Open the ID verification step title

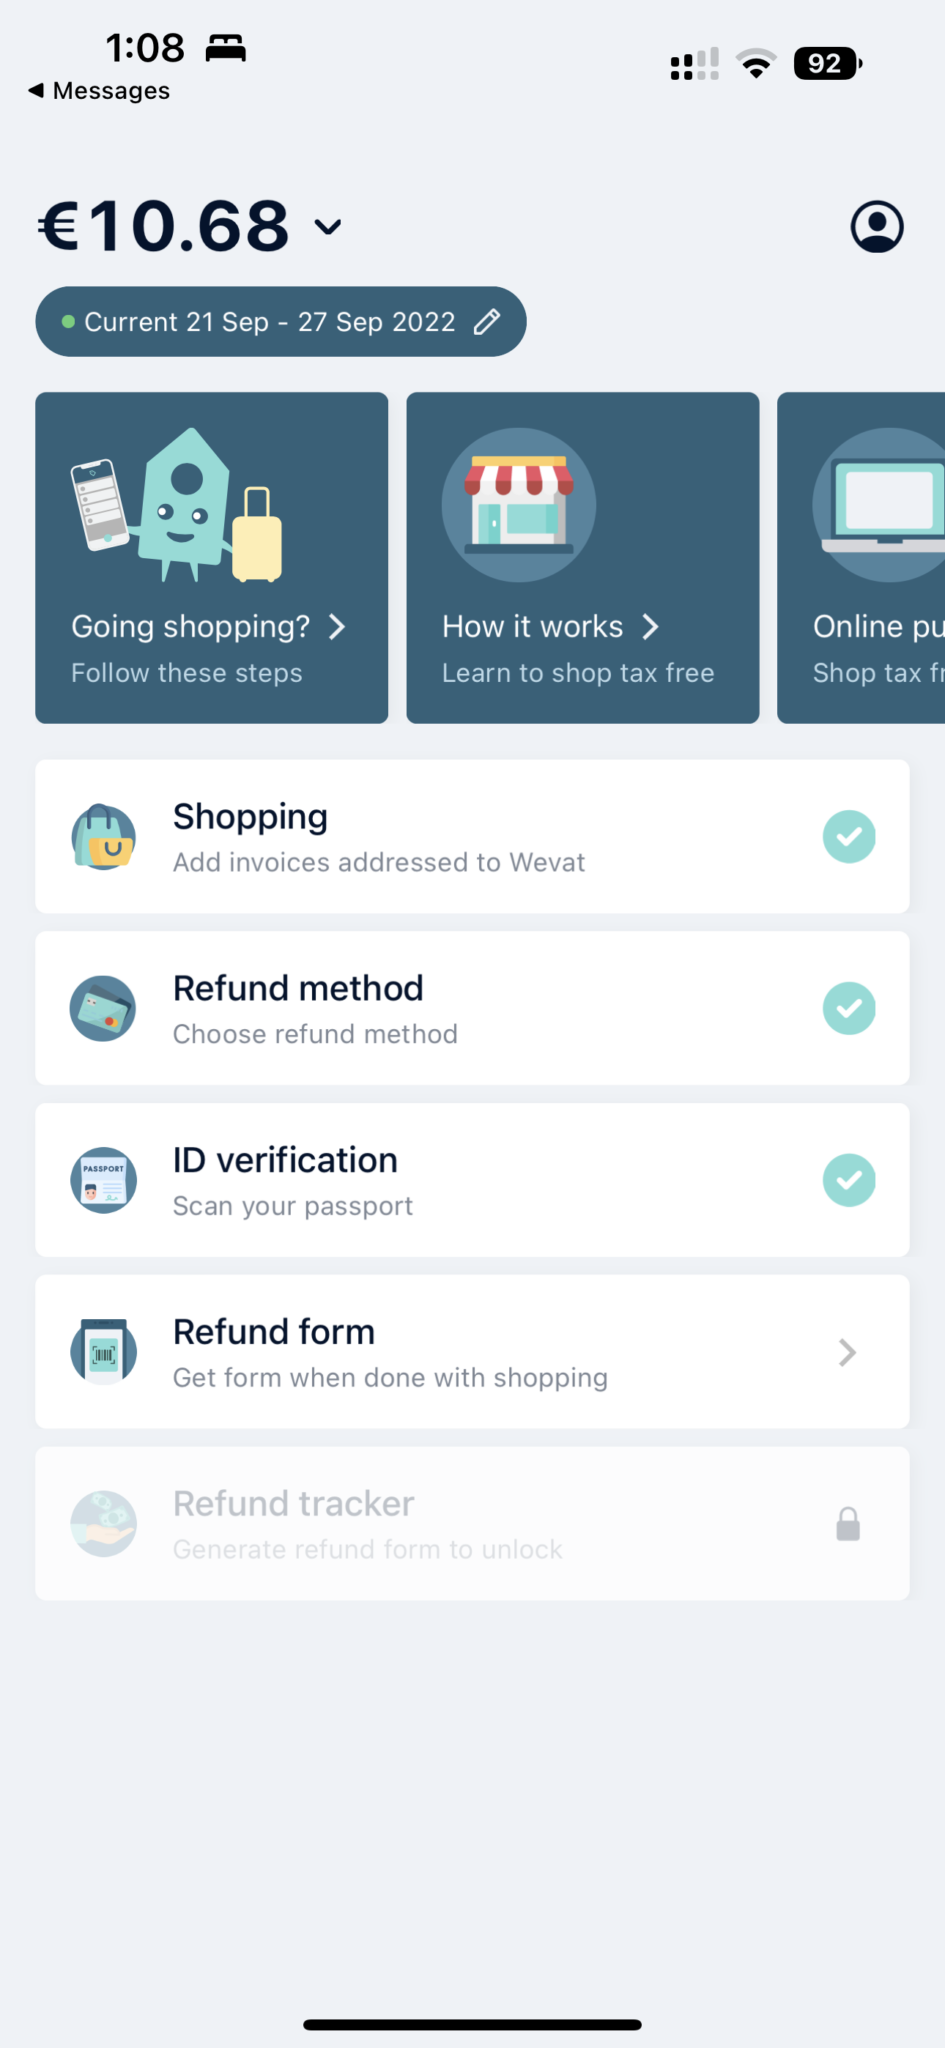tap(285, 1160)
